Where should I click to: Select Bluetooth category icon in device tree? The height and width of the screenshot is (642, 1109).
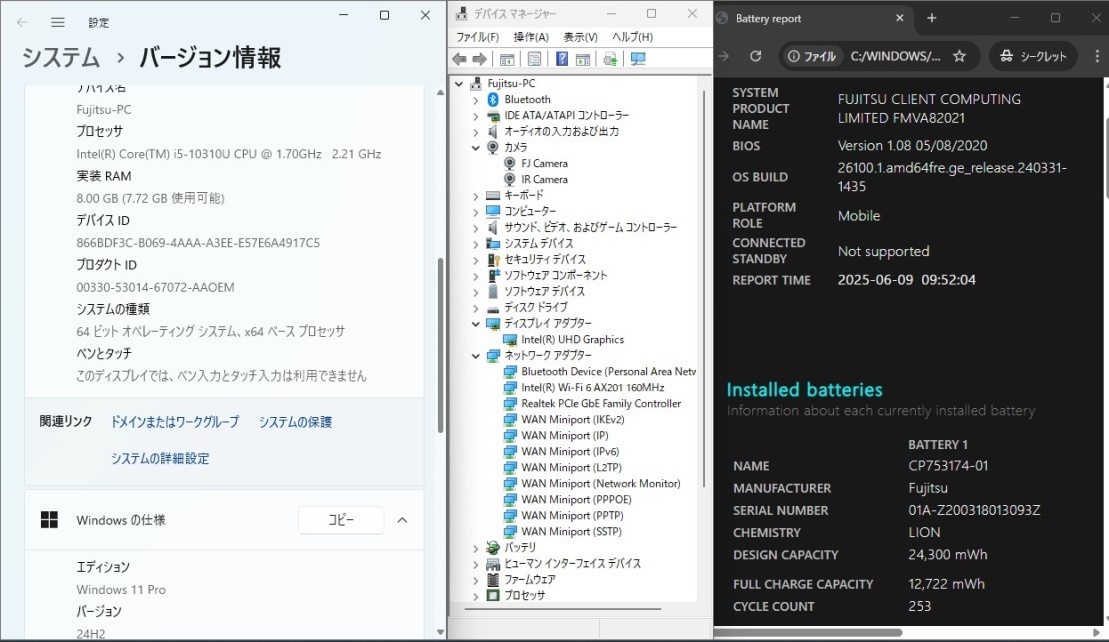493,100
